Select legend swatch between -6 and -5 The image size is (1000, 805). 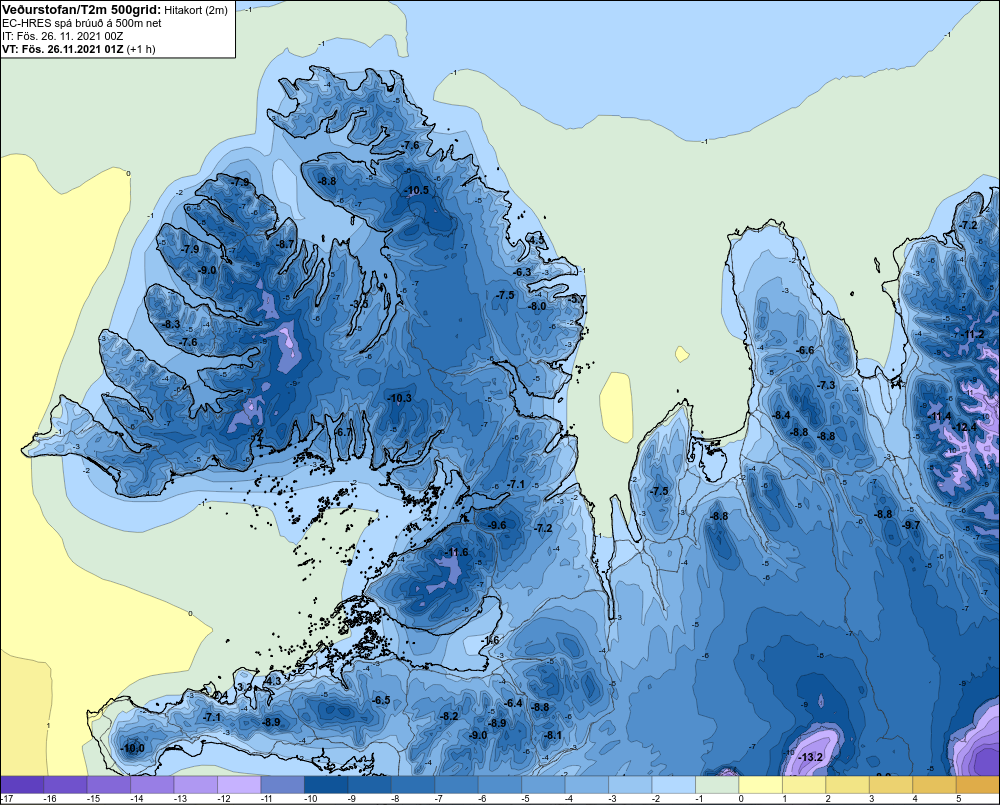pyautogui.click(x=499, y=785)
